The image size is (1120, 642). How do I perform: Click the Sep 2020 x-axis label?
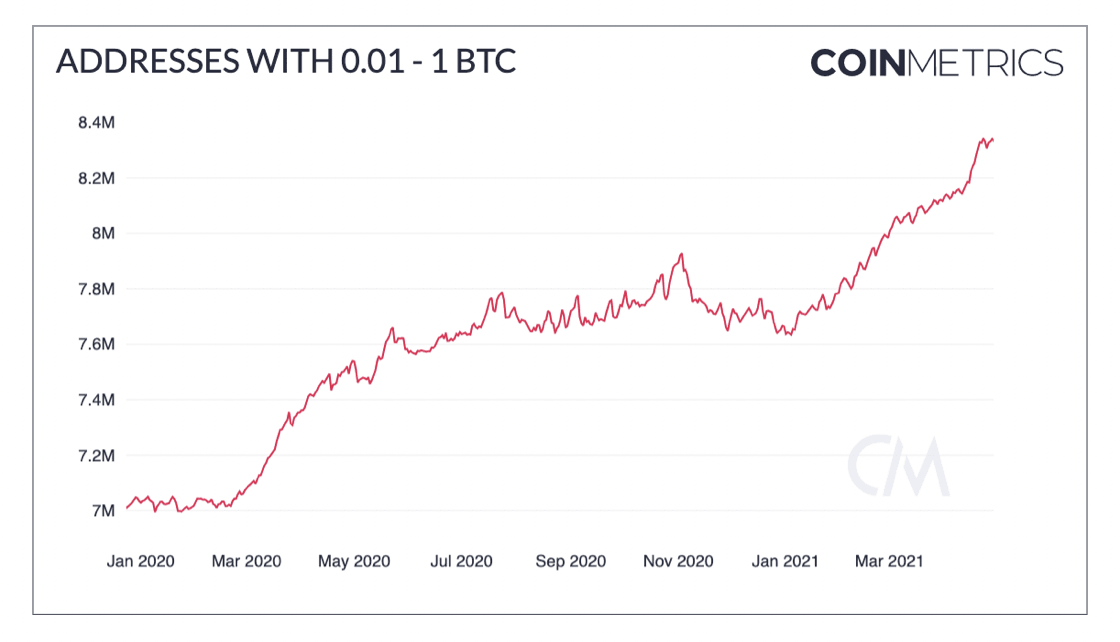(x=570, y=561)
